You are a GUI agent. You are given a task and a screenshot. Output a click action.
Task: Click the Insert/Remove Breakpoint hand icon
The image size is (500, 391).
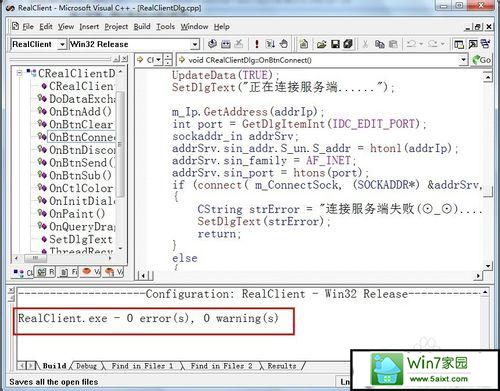tap(284, 44)
